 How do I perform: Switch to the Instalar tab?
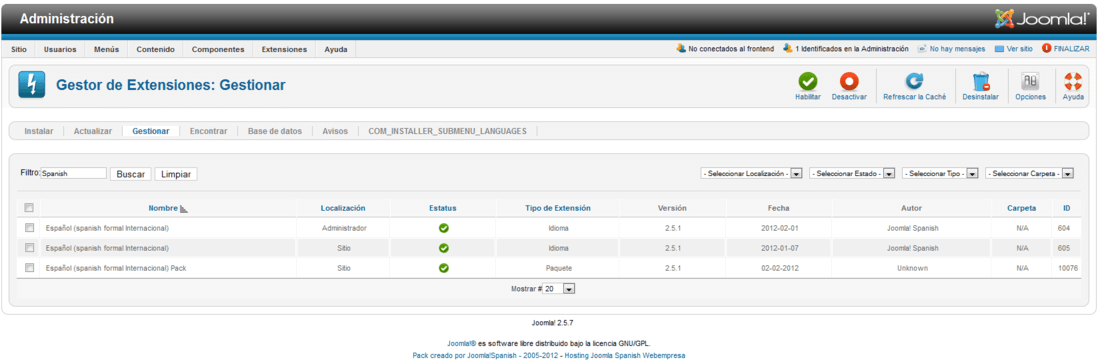tap(39, 131)
